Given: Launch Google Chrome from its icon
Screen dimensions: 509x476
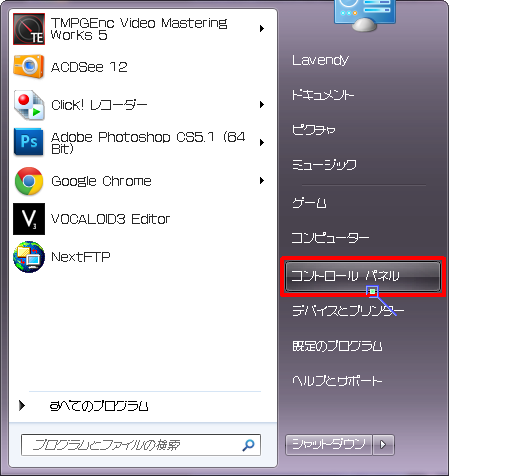Looking at the screenshot, I should (x=29, y=181).
